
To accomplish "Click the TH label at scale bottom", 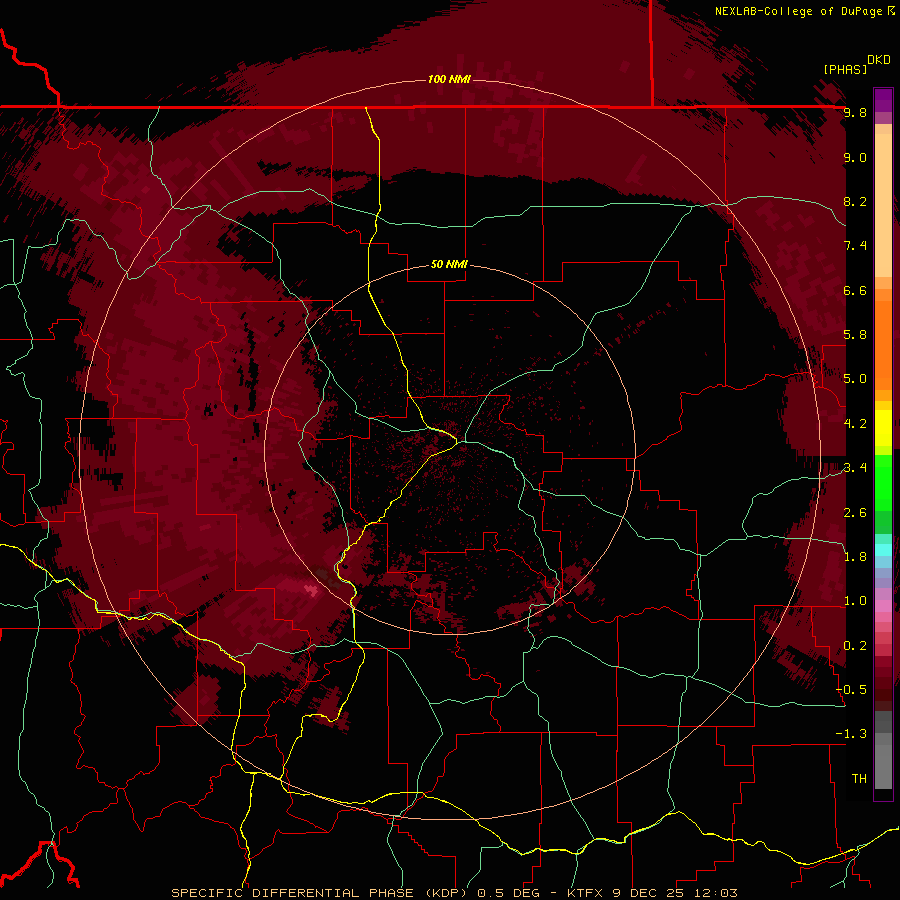I will (x=859, y=779).
